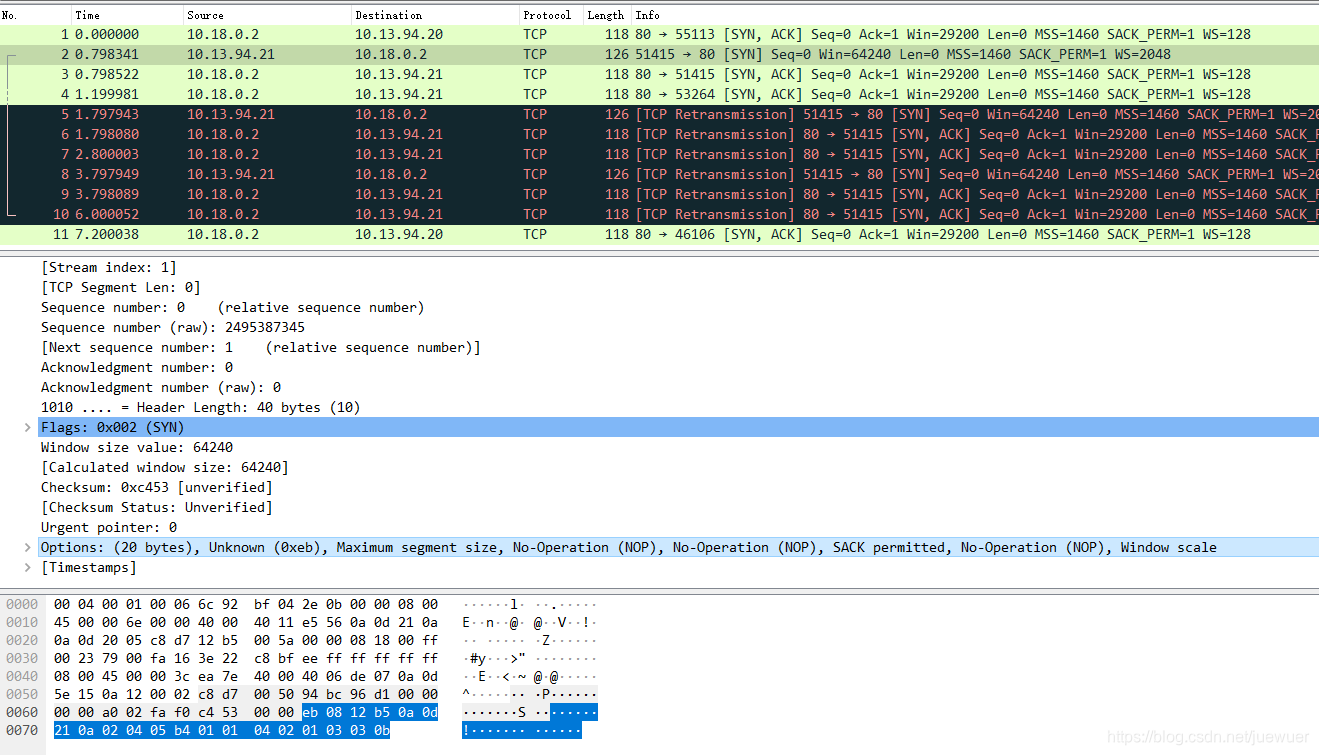Click hex offset 0050 row bytes
Screen dimensions: 1319x755
point(246,694)
